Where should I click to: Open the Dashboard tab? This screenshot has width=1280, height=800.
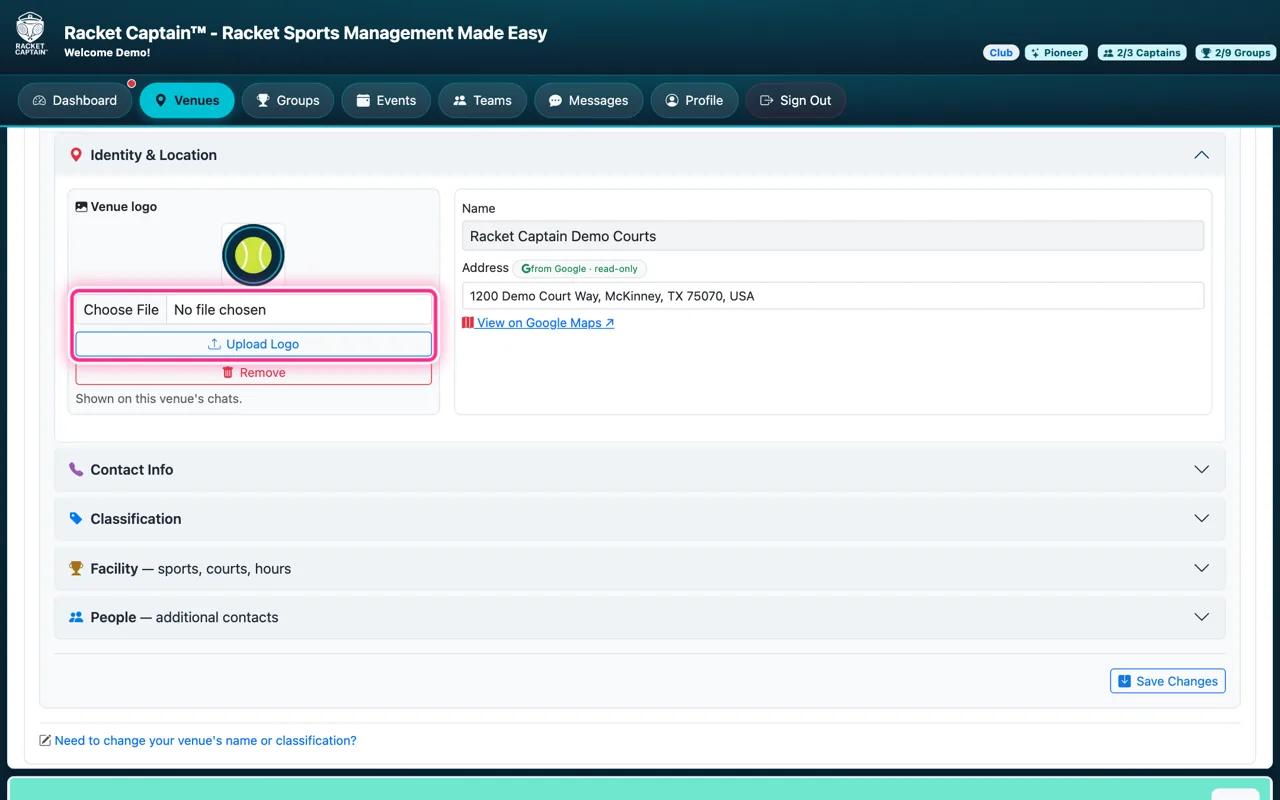(75, 100)
